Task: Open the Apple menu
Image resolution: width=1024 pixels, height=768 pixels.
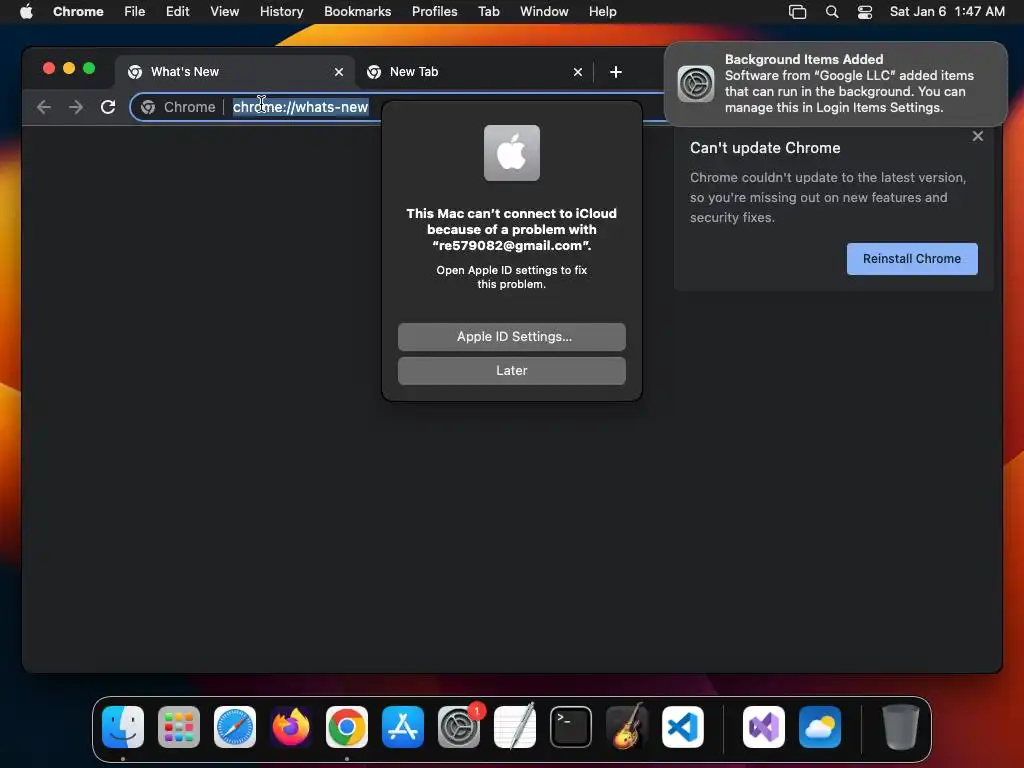Action: [26, 12]
